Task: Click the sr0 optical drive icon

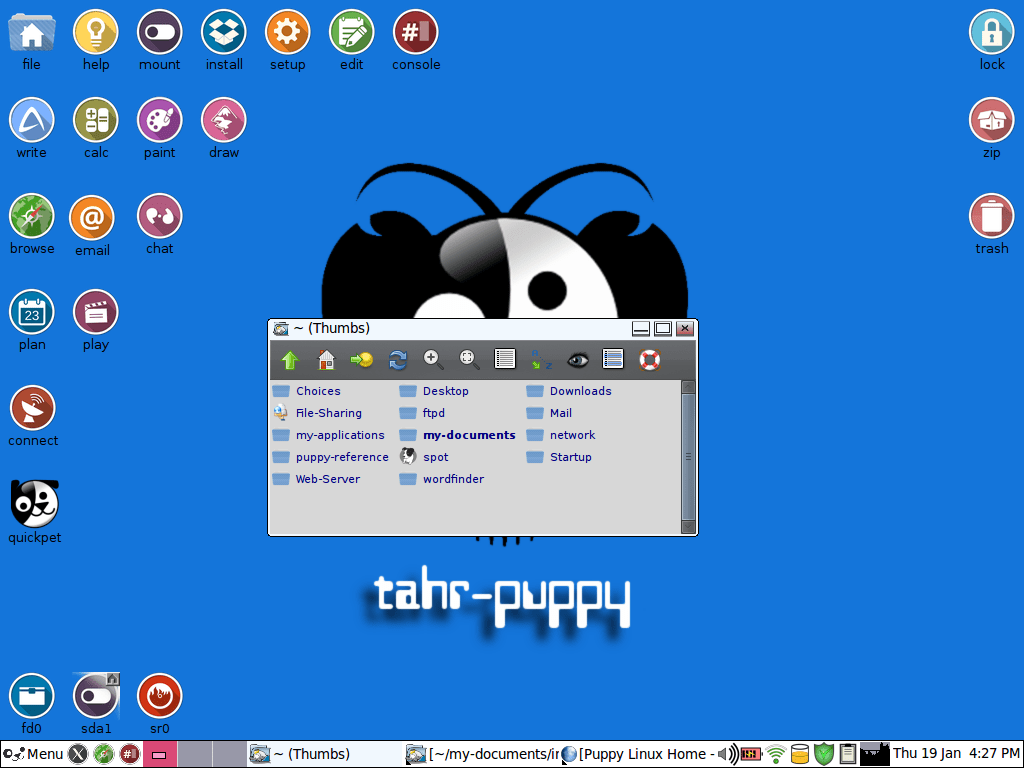Action: point(159,704)
